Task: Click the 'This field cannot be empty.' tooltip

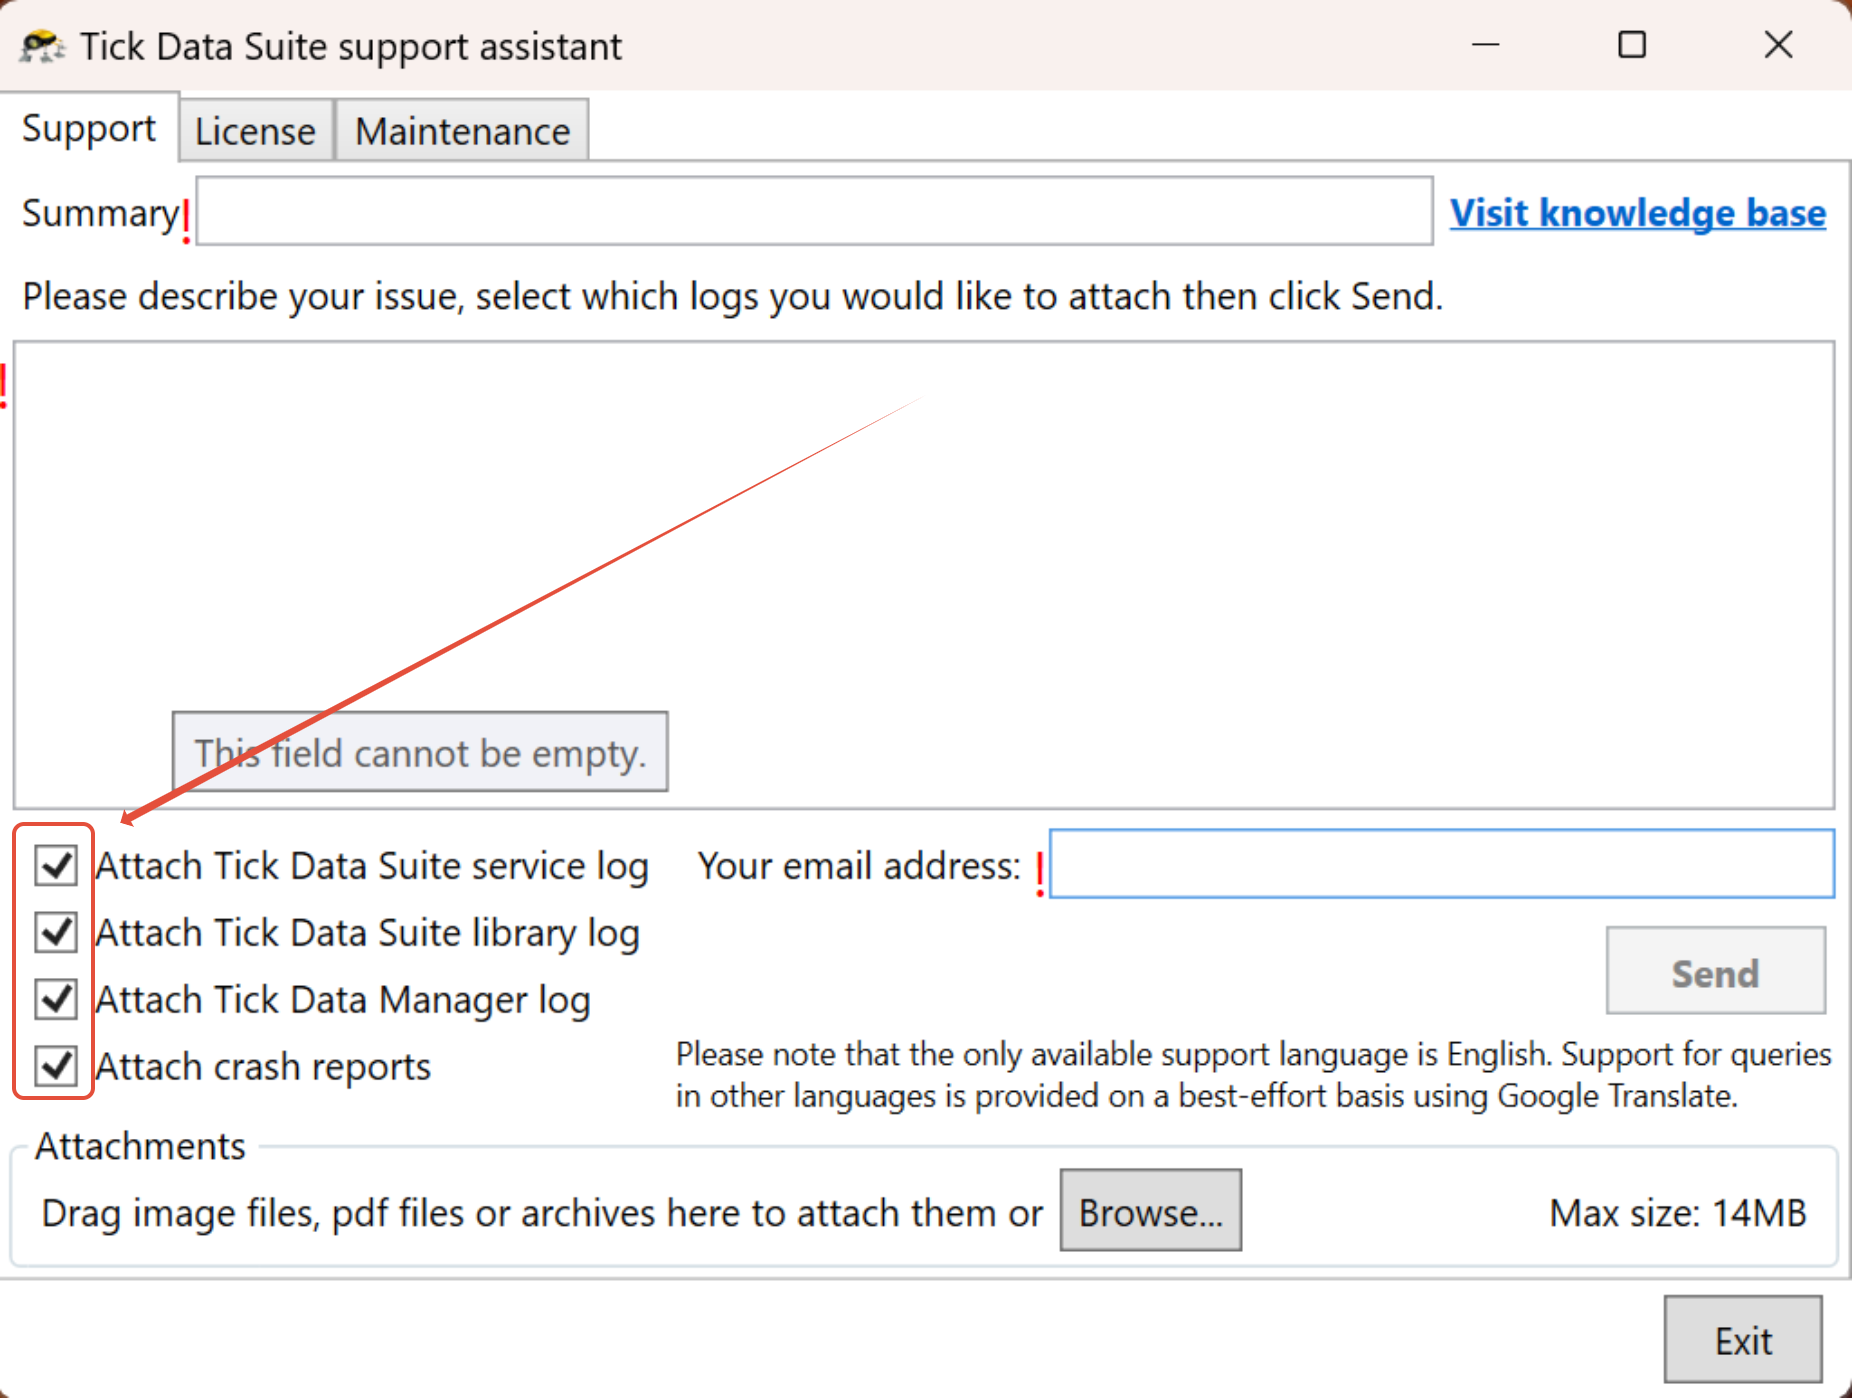Action: (x=420, y=752)
